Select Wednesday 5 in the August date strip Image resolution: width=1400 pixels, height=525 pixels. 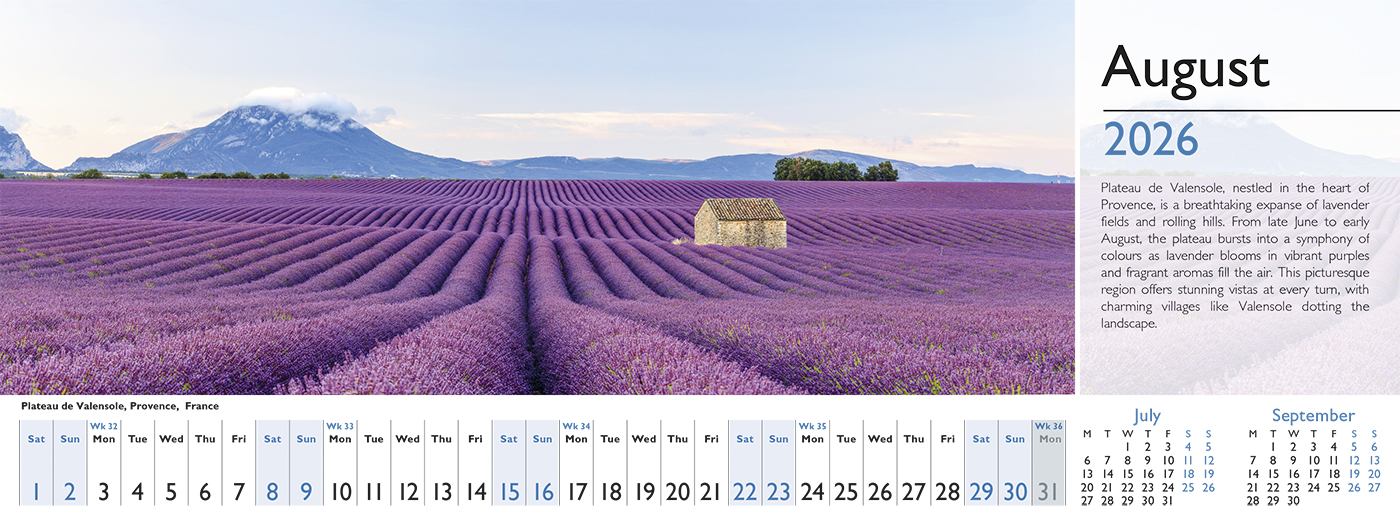tap(171, 462)
